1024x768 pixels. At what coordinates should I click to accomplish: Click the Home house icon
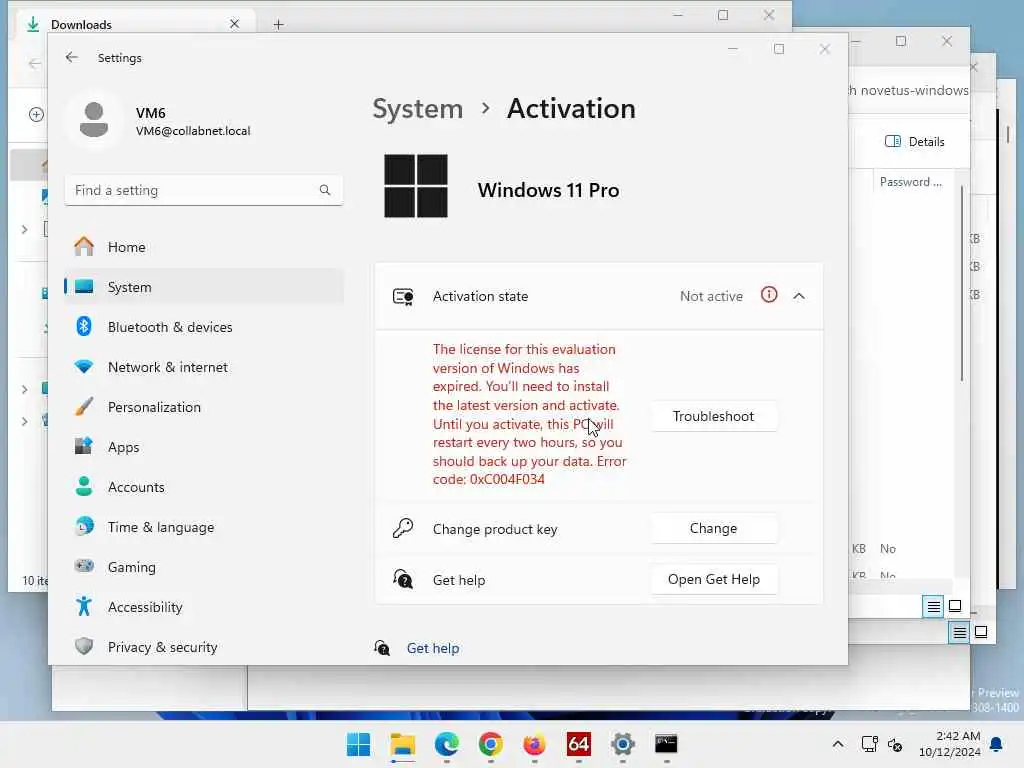point(84,246)
